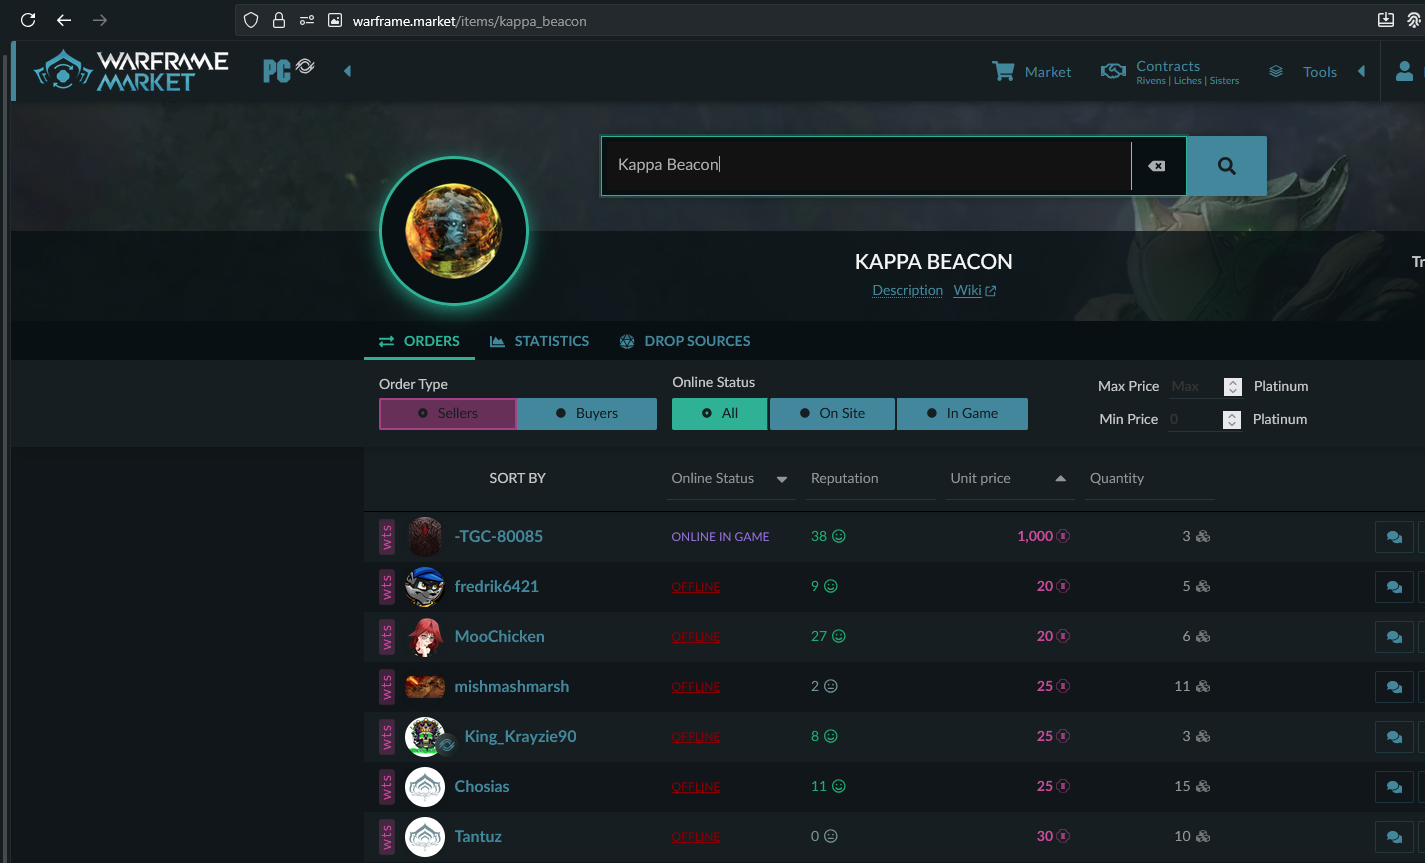Open the tracking protection shield icon
The image size is (1425, 863).
pyautogui.click(x=251, y=20)
